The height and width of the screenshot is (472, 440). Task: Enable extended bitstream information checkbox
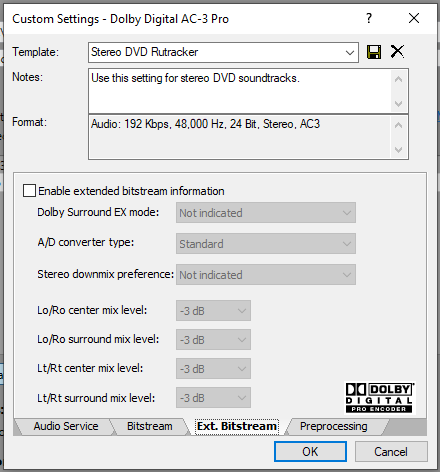tap(29, 191)
